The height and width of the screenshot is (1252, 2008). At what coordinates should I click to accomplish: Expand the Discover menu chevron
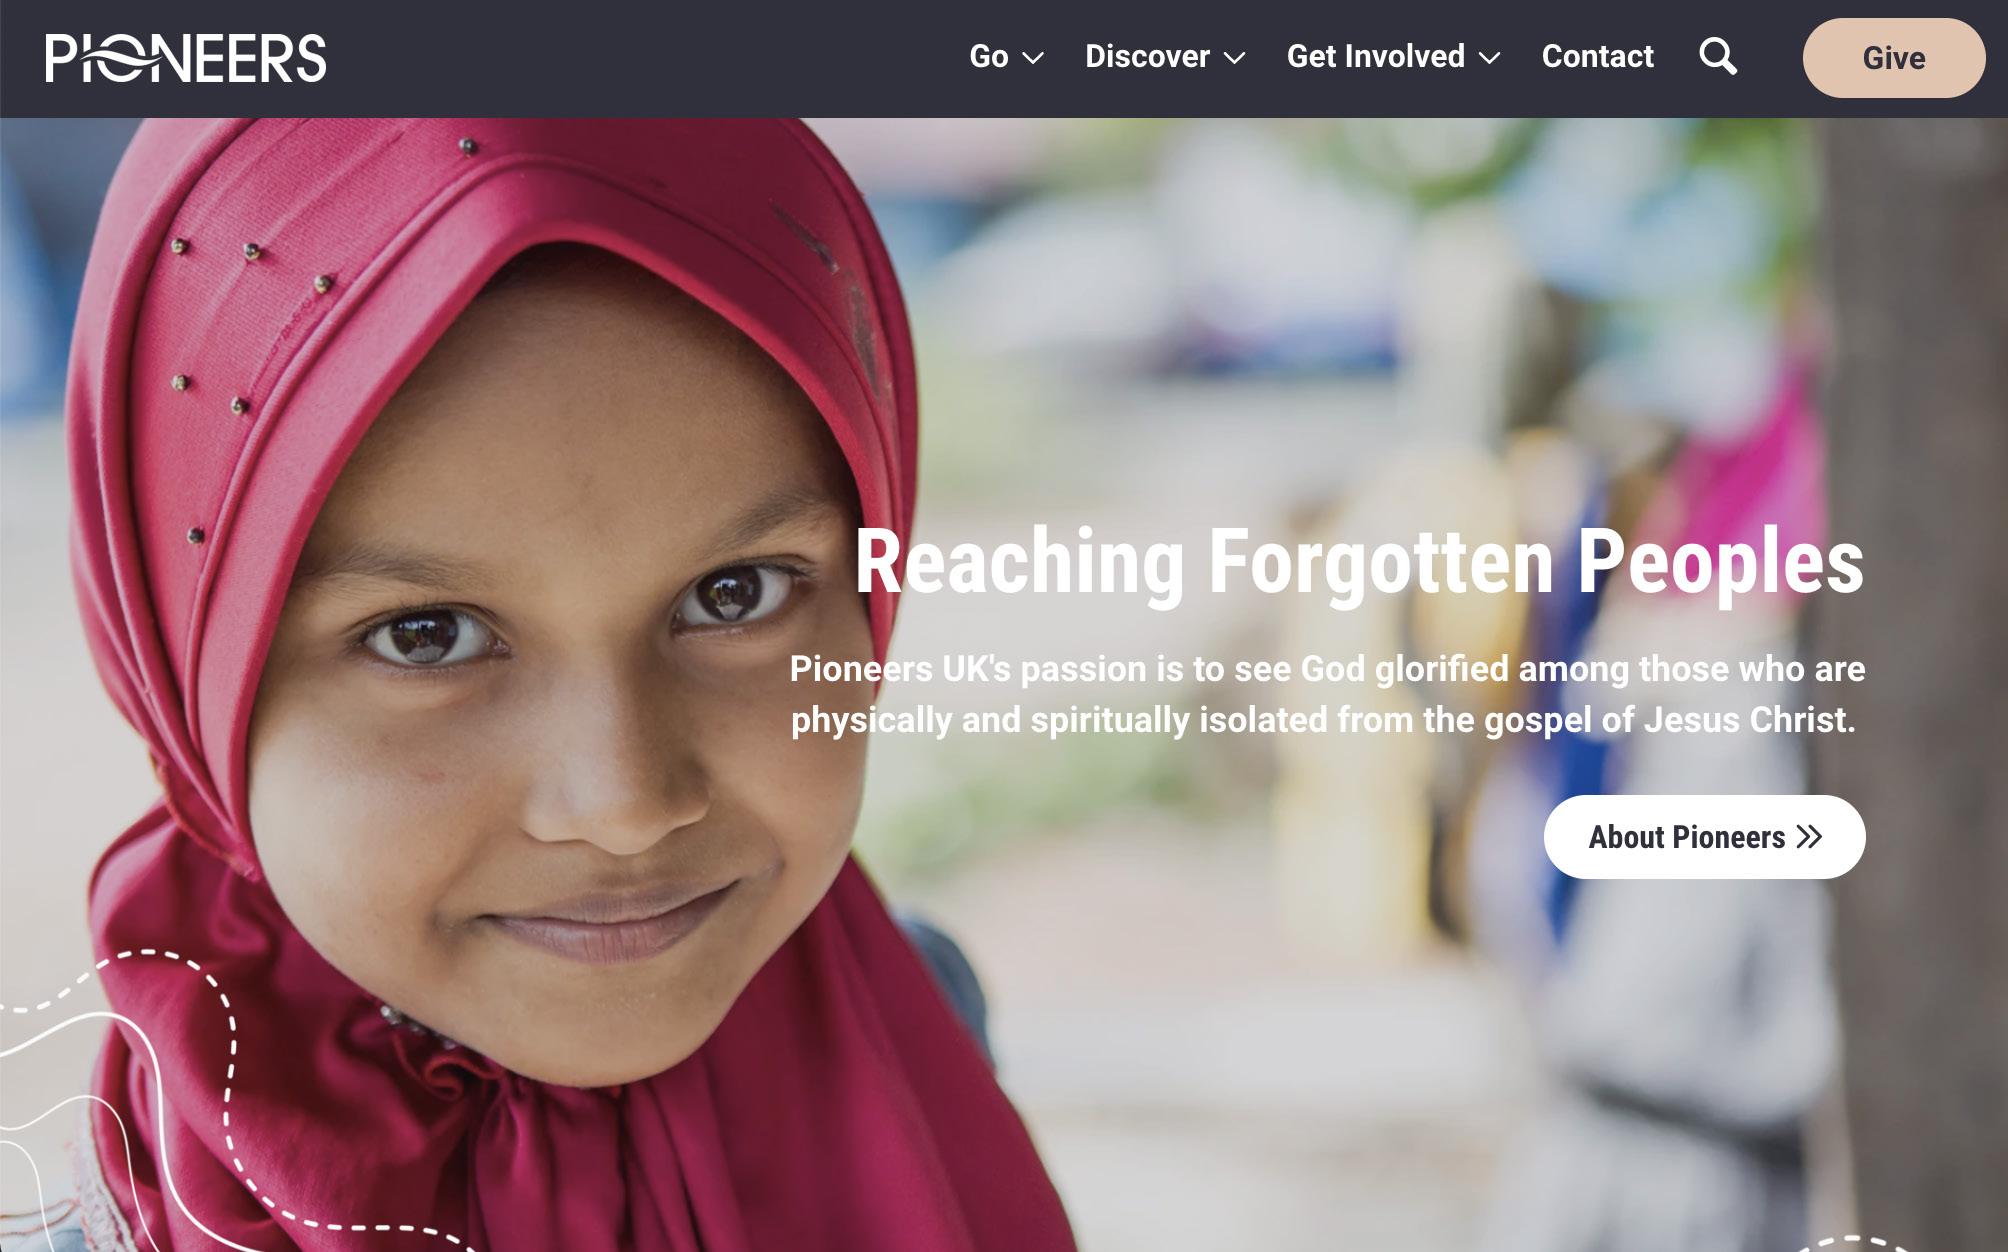[1235, 58]
